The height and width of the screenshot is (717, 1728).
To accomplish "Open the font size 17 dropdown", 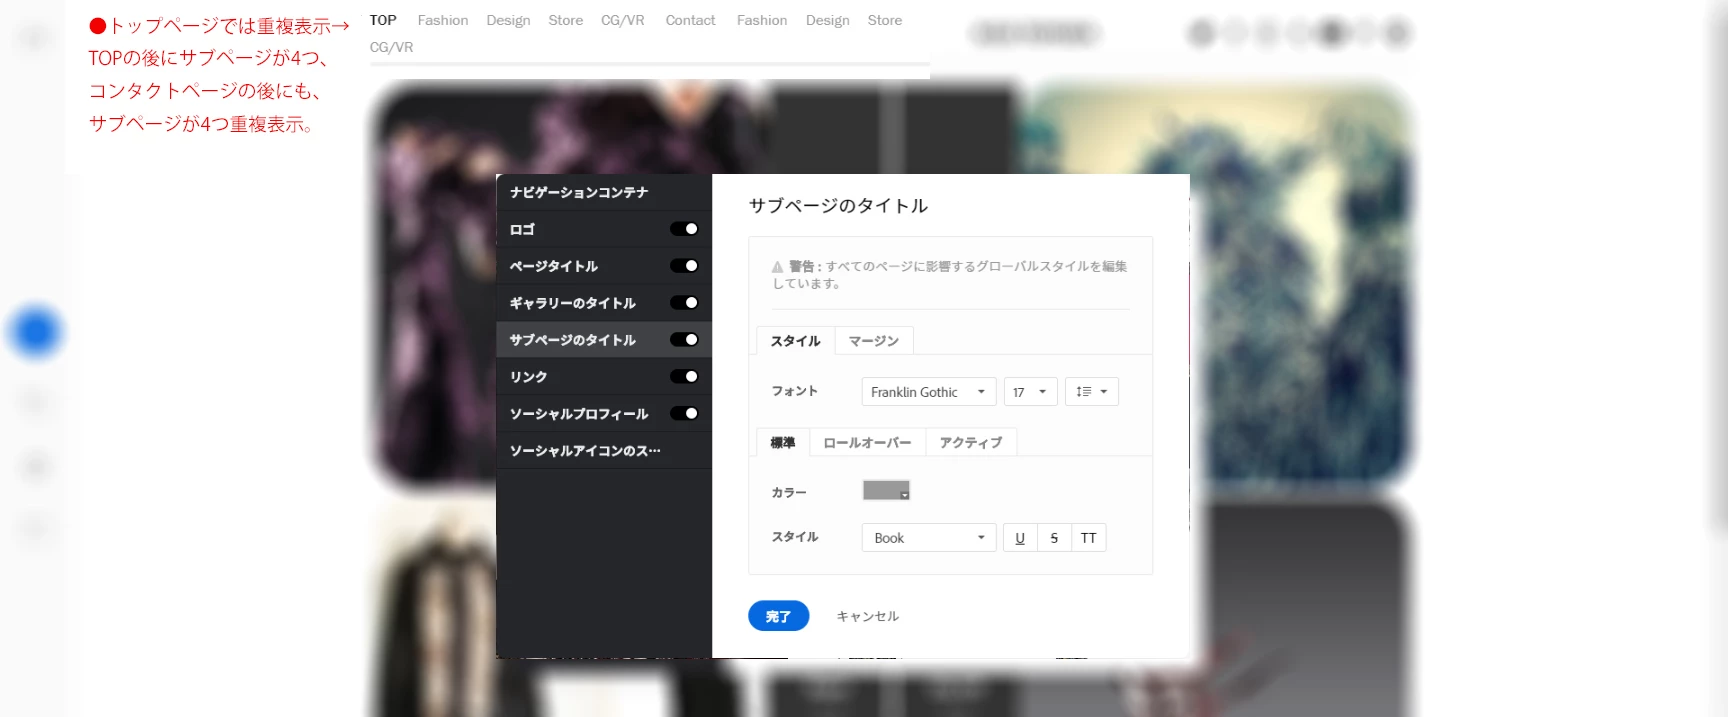I will coord(1030,392).
